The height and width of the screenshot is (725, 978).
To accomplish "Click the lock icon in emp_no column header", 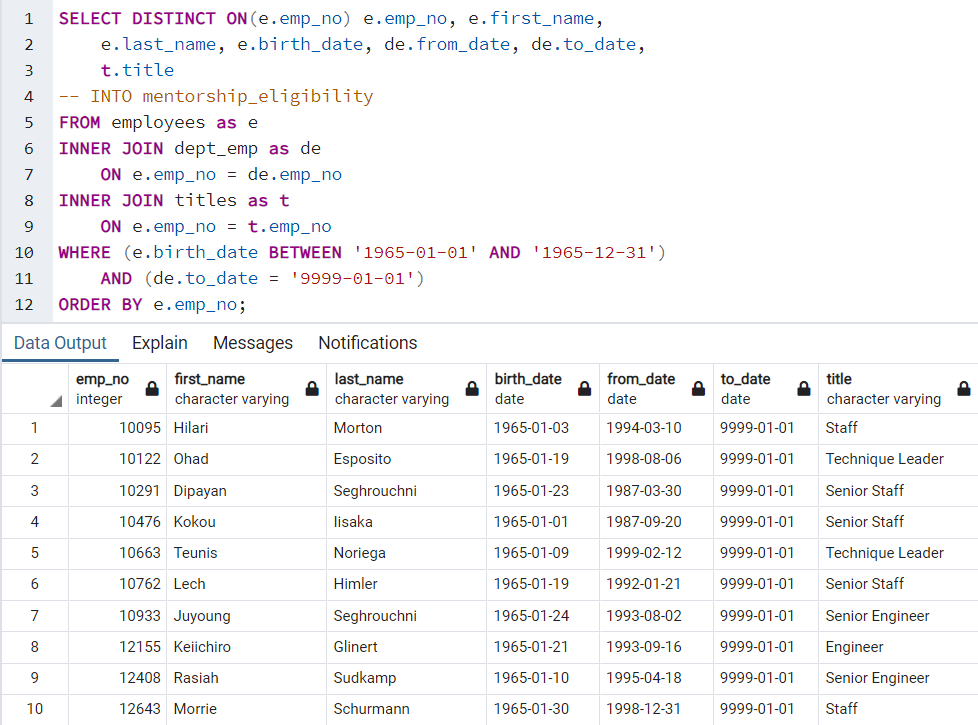I will click(x=152, y=389).
